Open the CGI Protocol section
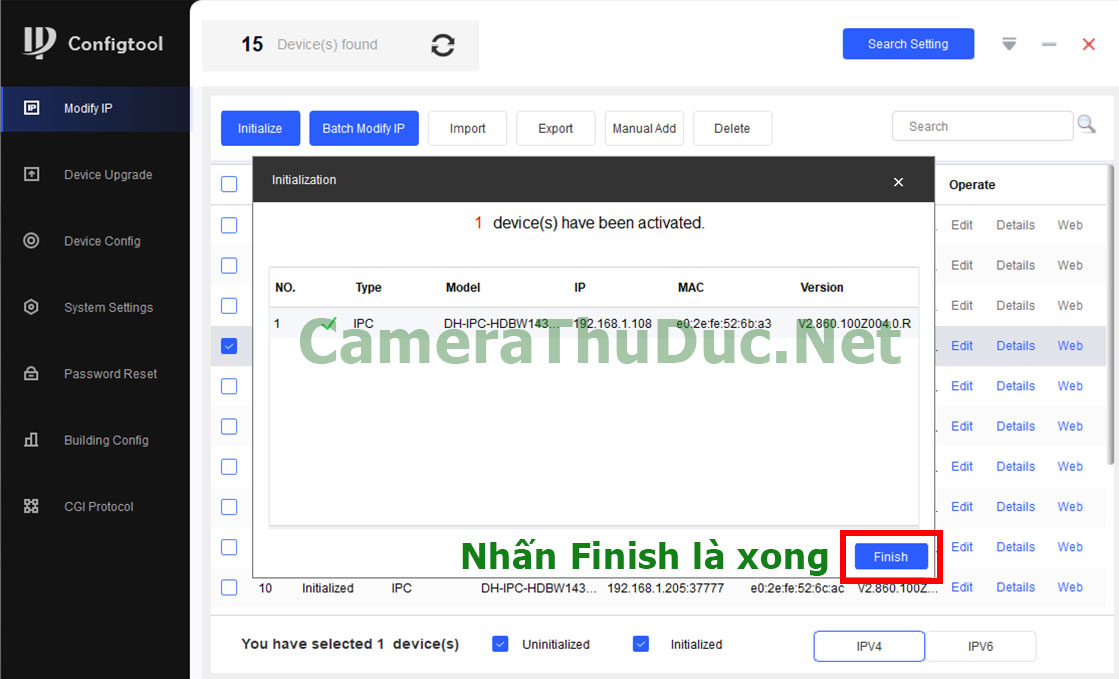This screenshot has width=1119, height=679. click(96, 507)
